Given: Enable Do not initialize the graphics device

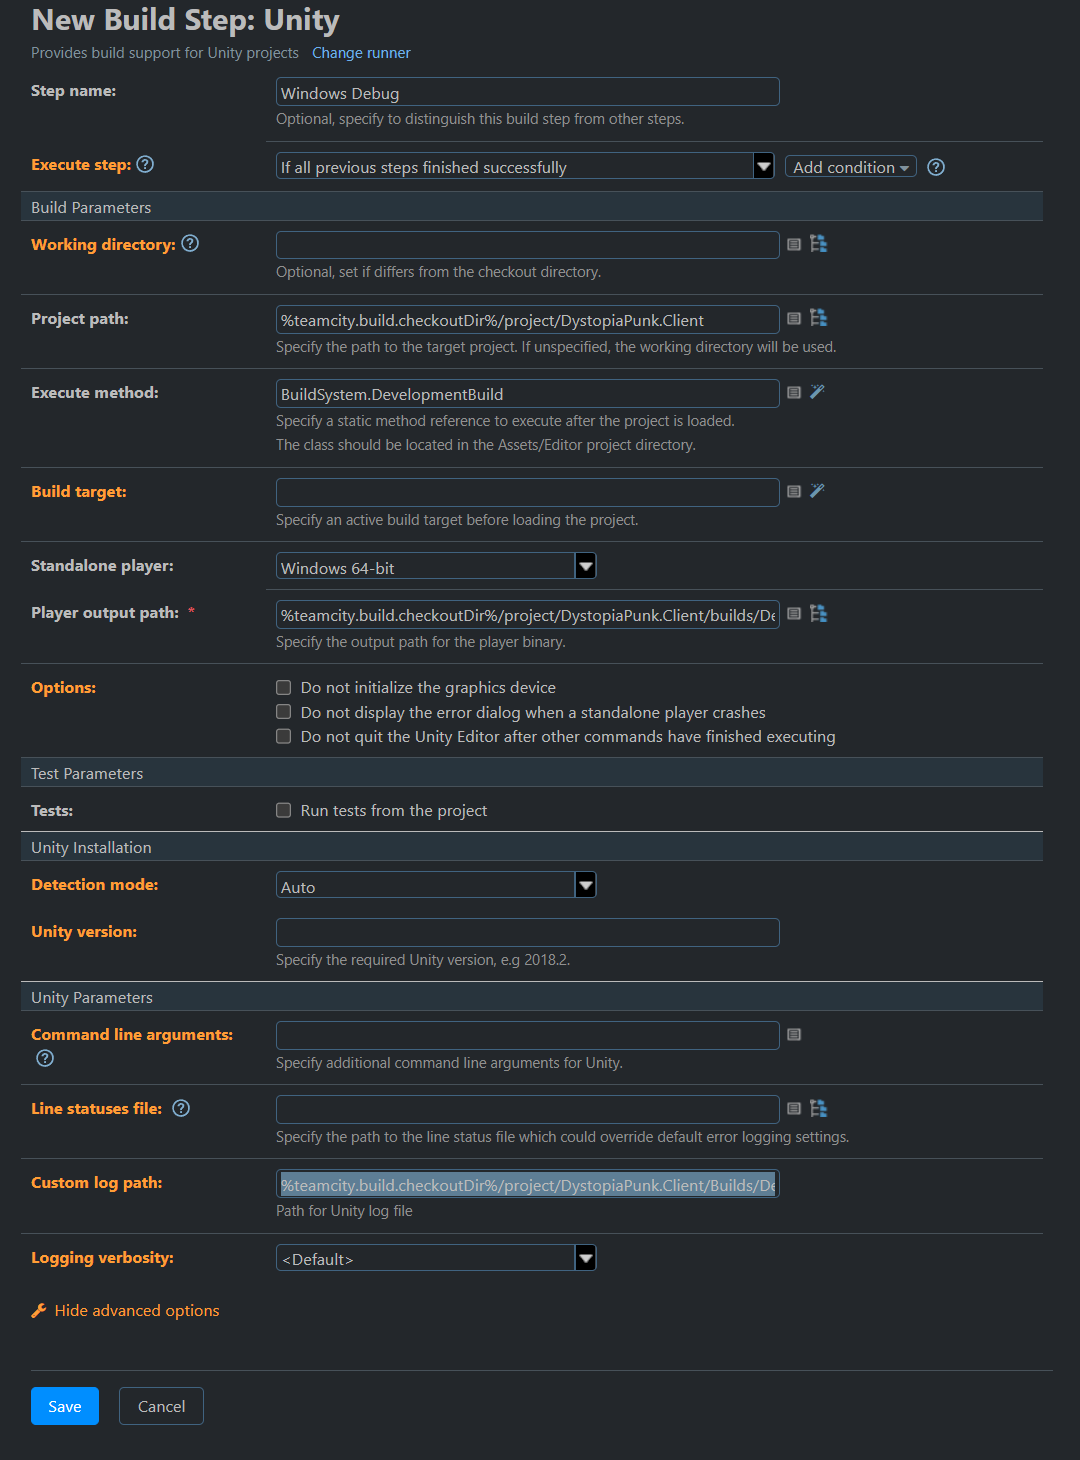Looking at the screenshot, I should pyautogui.click(x=284, y=687).
